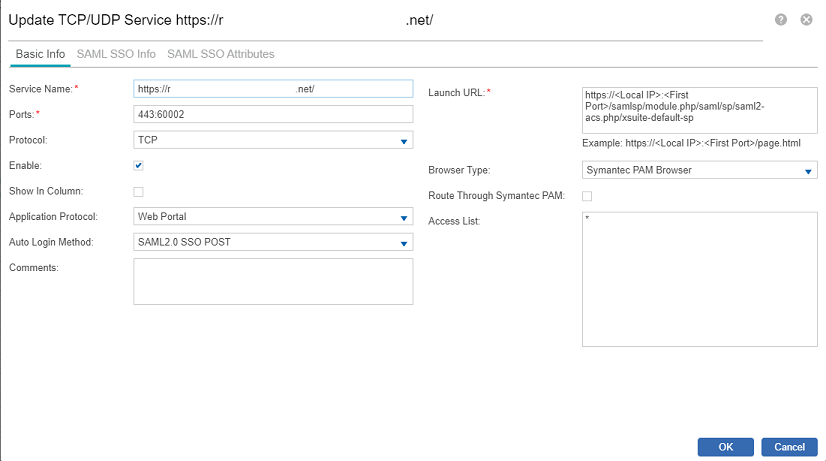
Task: Uncheck the Enable checkbox
Action: [139, 166]
